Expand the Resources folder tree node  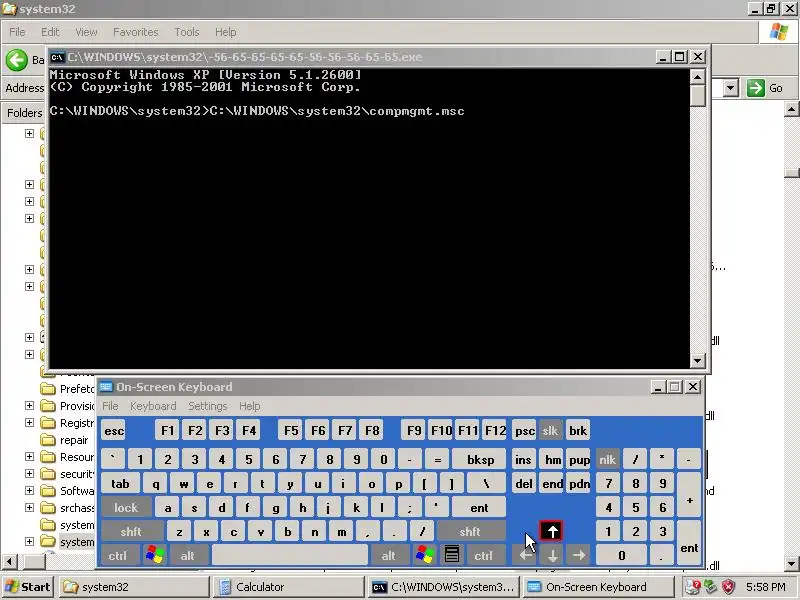[30, 457]
